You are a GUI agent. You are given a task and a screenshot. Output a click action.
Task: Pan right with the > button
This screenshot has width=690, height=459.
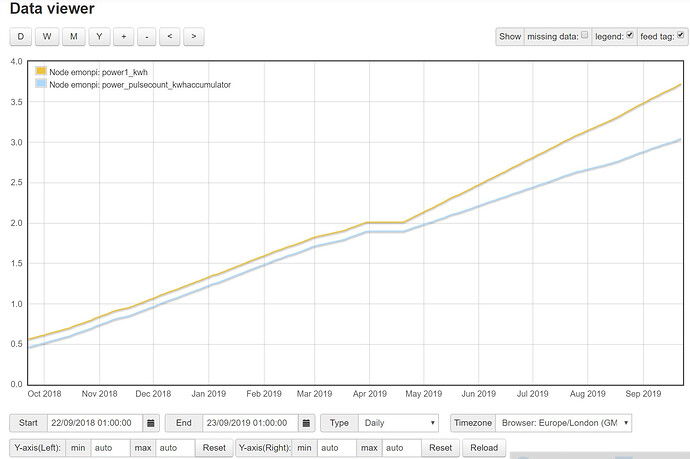coord(194,37)
